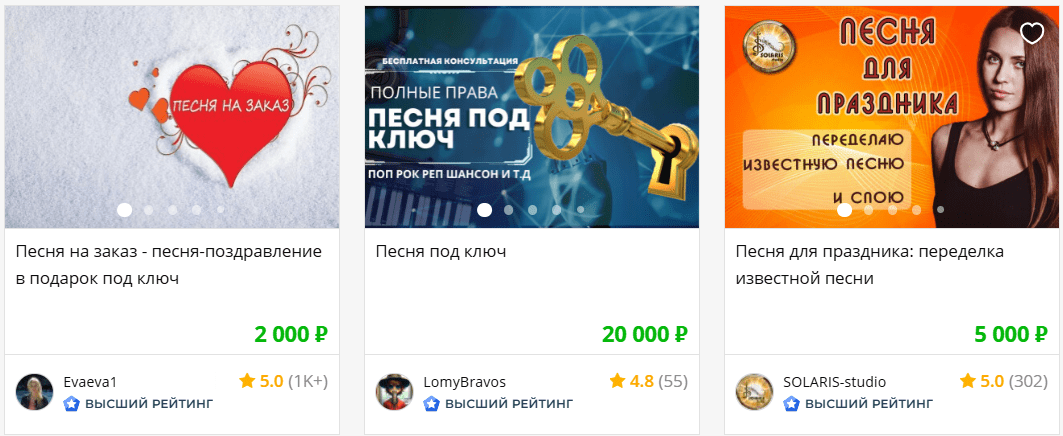Add the SOLARIS-studio song card to favorites with the heart icon
The height and width of the screenshot is (436, 1063).
click(x=1032, y=33)
